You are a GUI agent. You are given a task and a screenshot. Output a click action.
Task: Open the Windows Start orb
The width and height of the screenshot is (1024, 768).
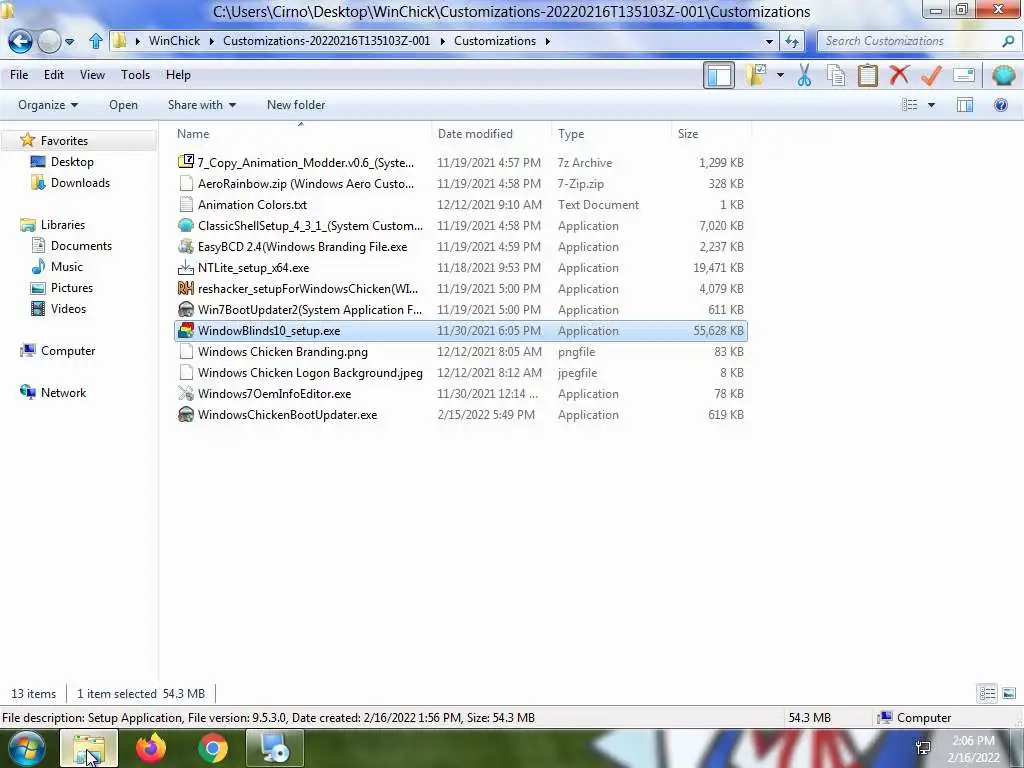27,748
